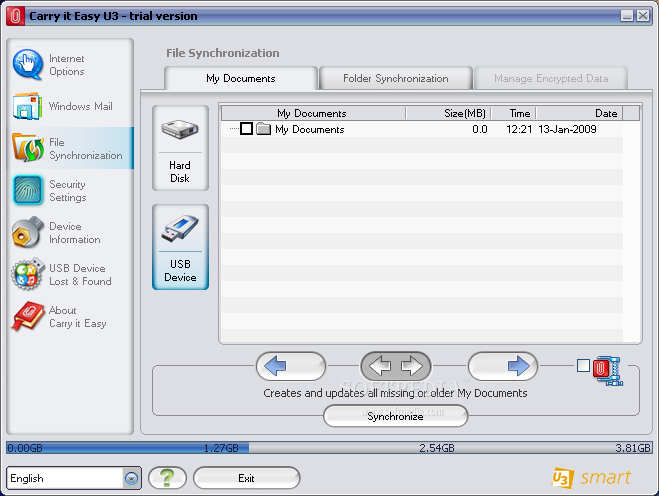Click USB Device Lost & Found label
This screenshot has width=659, height=496.
coord(80,275)
